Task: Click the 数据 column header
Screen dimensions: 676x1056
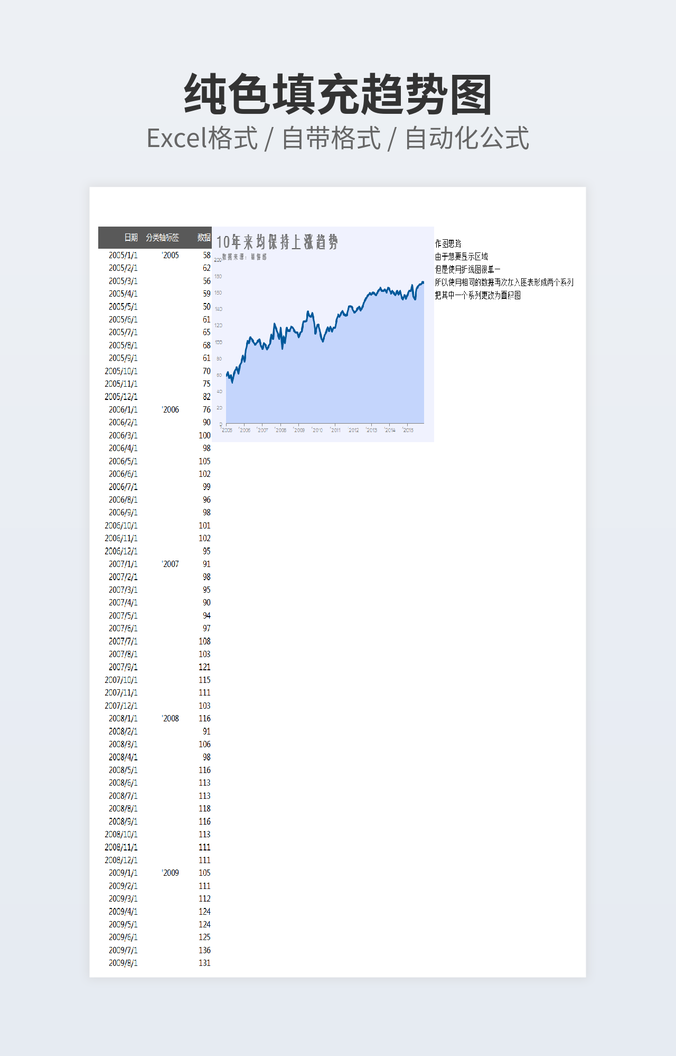Action: 204,238
